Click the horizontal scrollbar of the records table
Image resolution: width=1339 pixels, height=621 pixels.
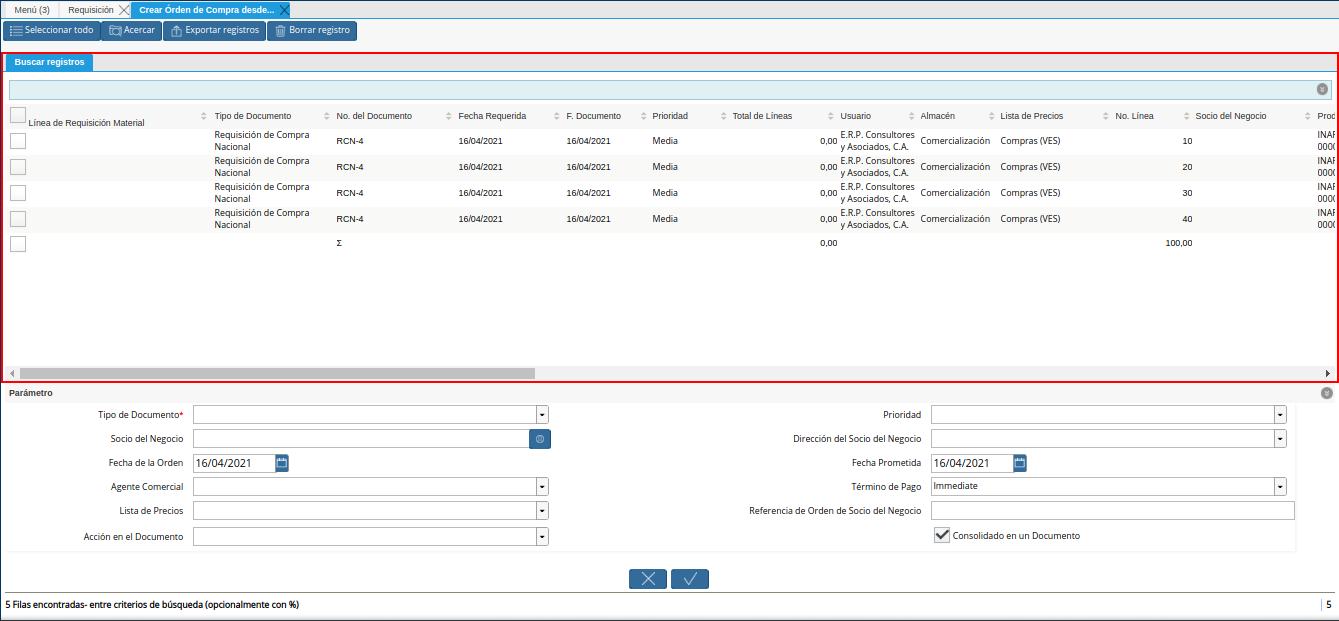coord(277,373)
